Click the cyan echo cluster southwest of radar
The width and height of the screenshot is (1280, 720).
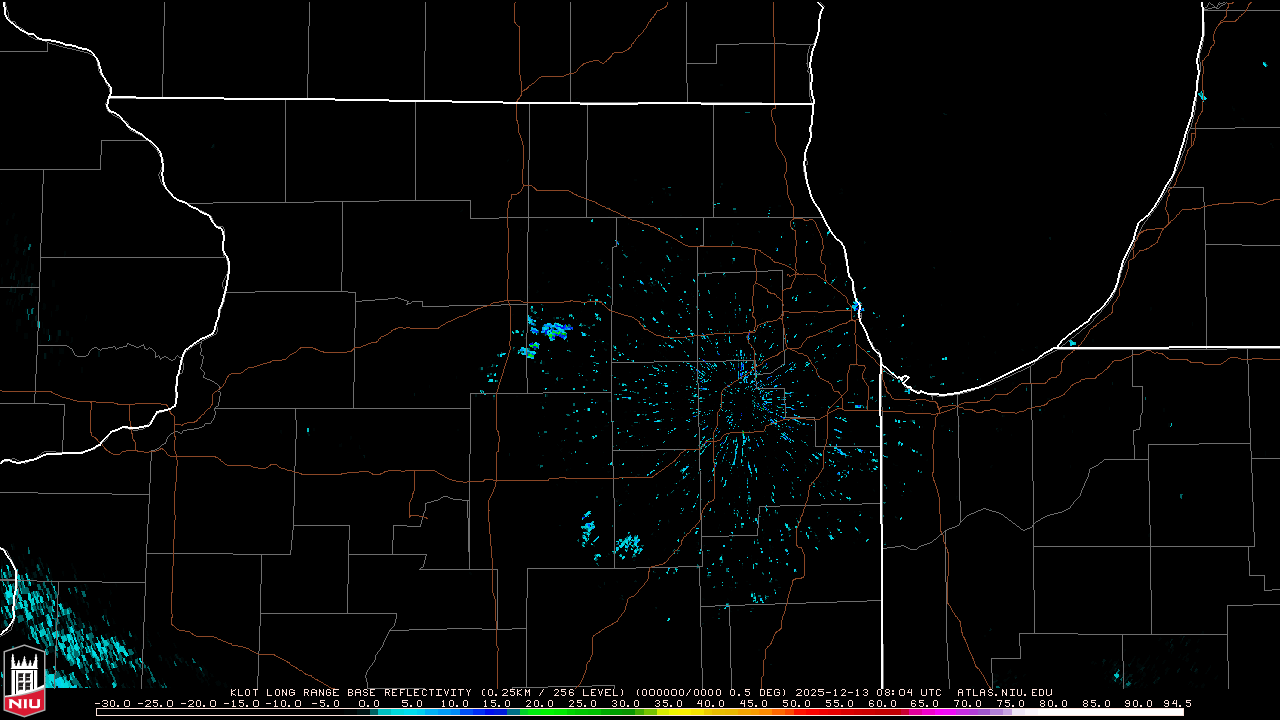pos(627,545)
